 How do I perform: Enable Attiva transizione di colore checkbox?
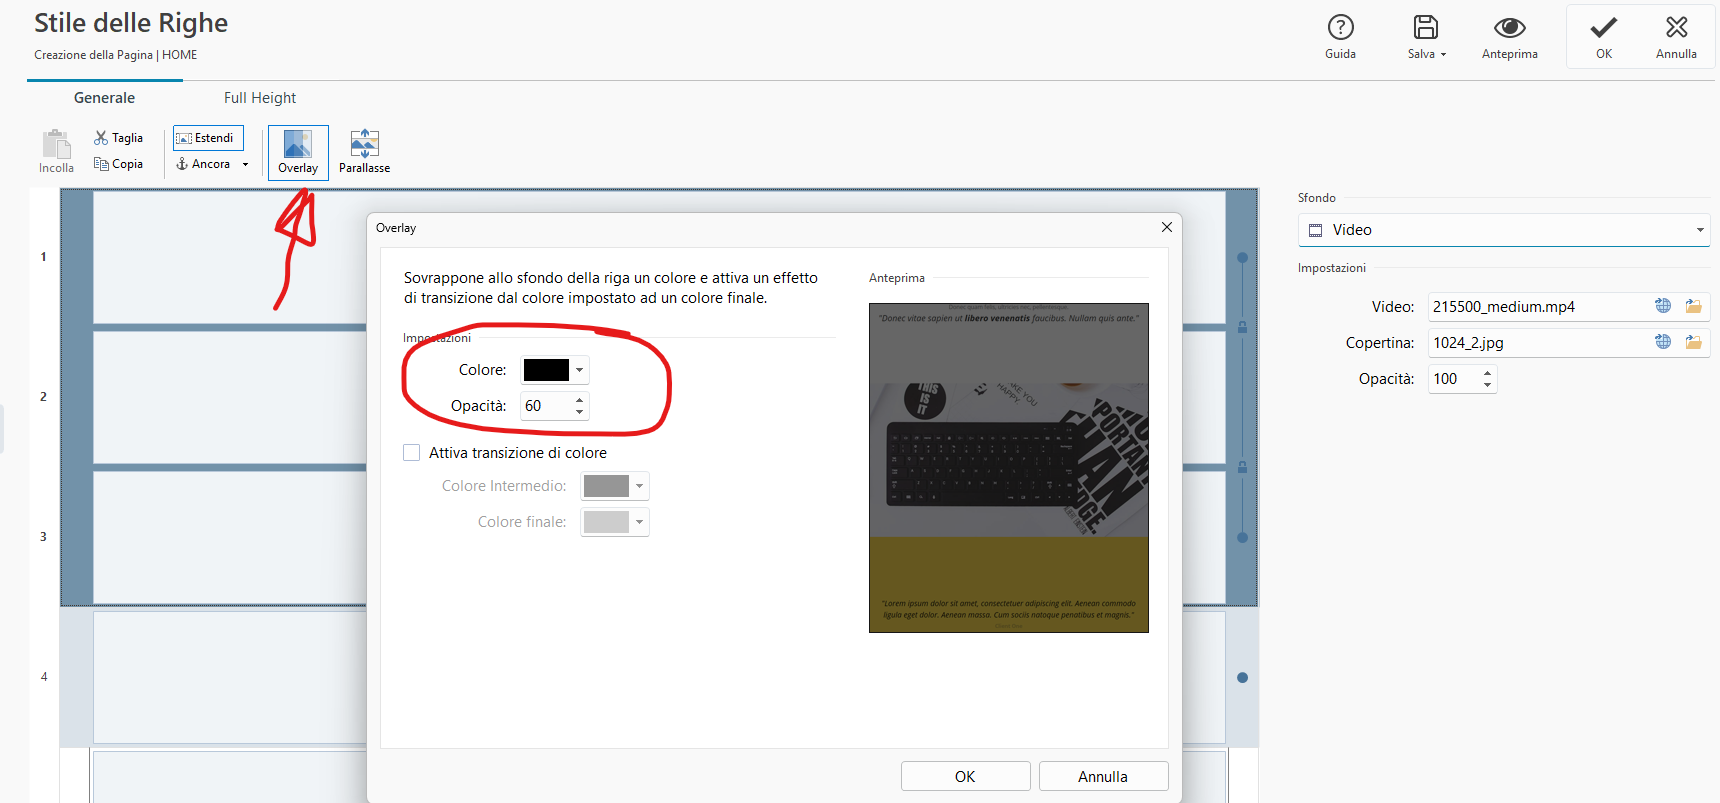tap(412, 453)
